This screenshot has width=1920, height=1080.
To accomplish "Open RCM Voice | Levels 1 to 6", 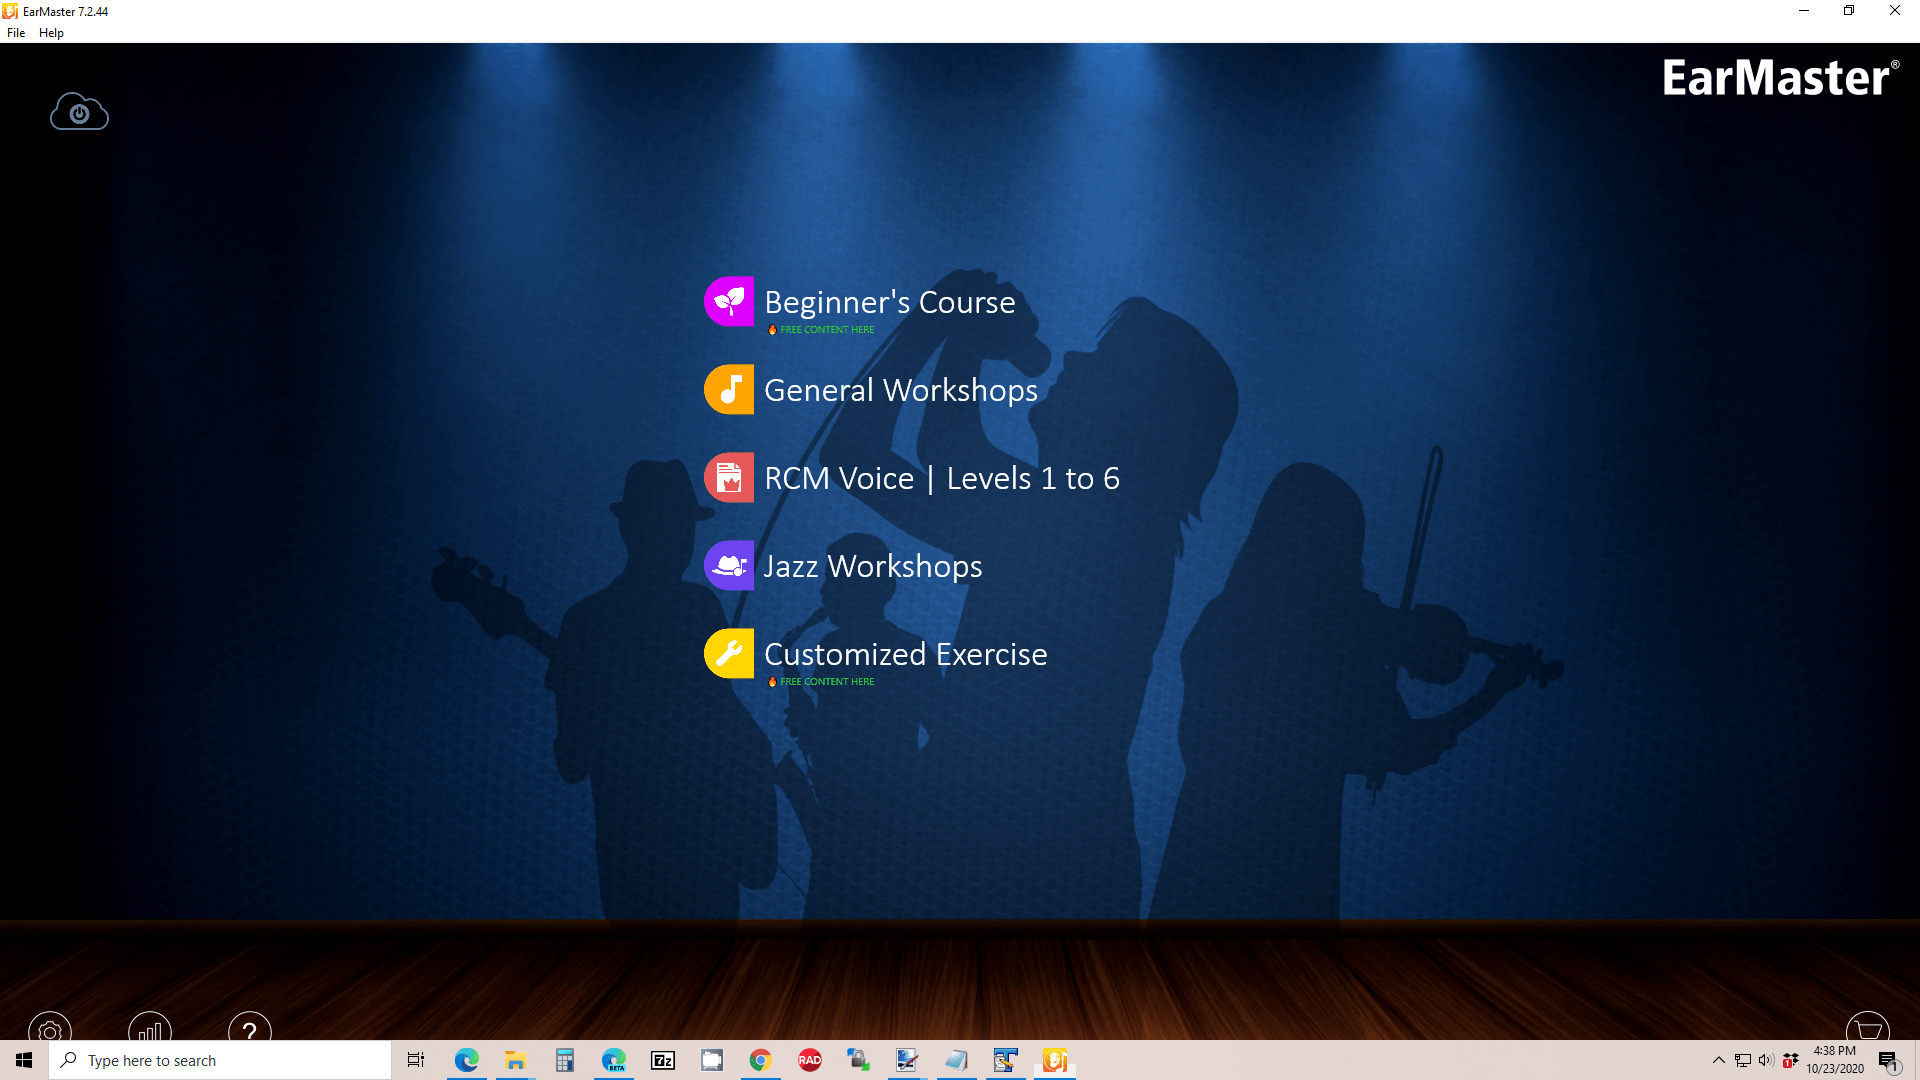I will tap(942, 478).
